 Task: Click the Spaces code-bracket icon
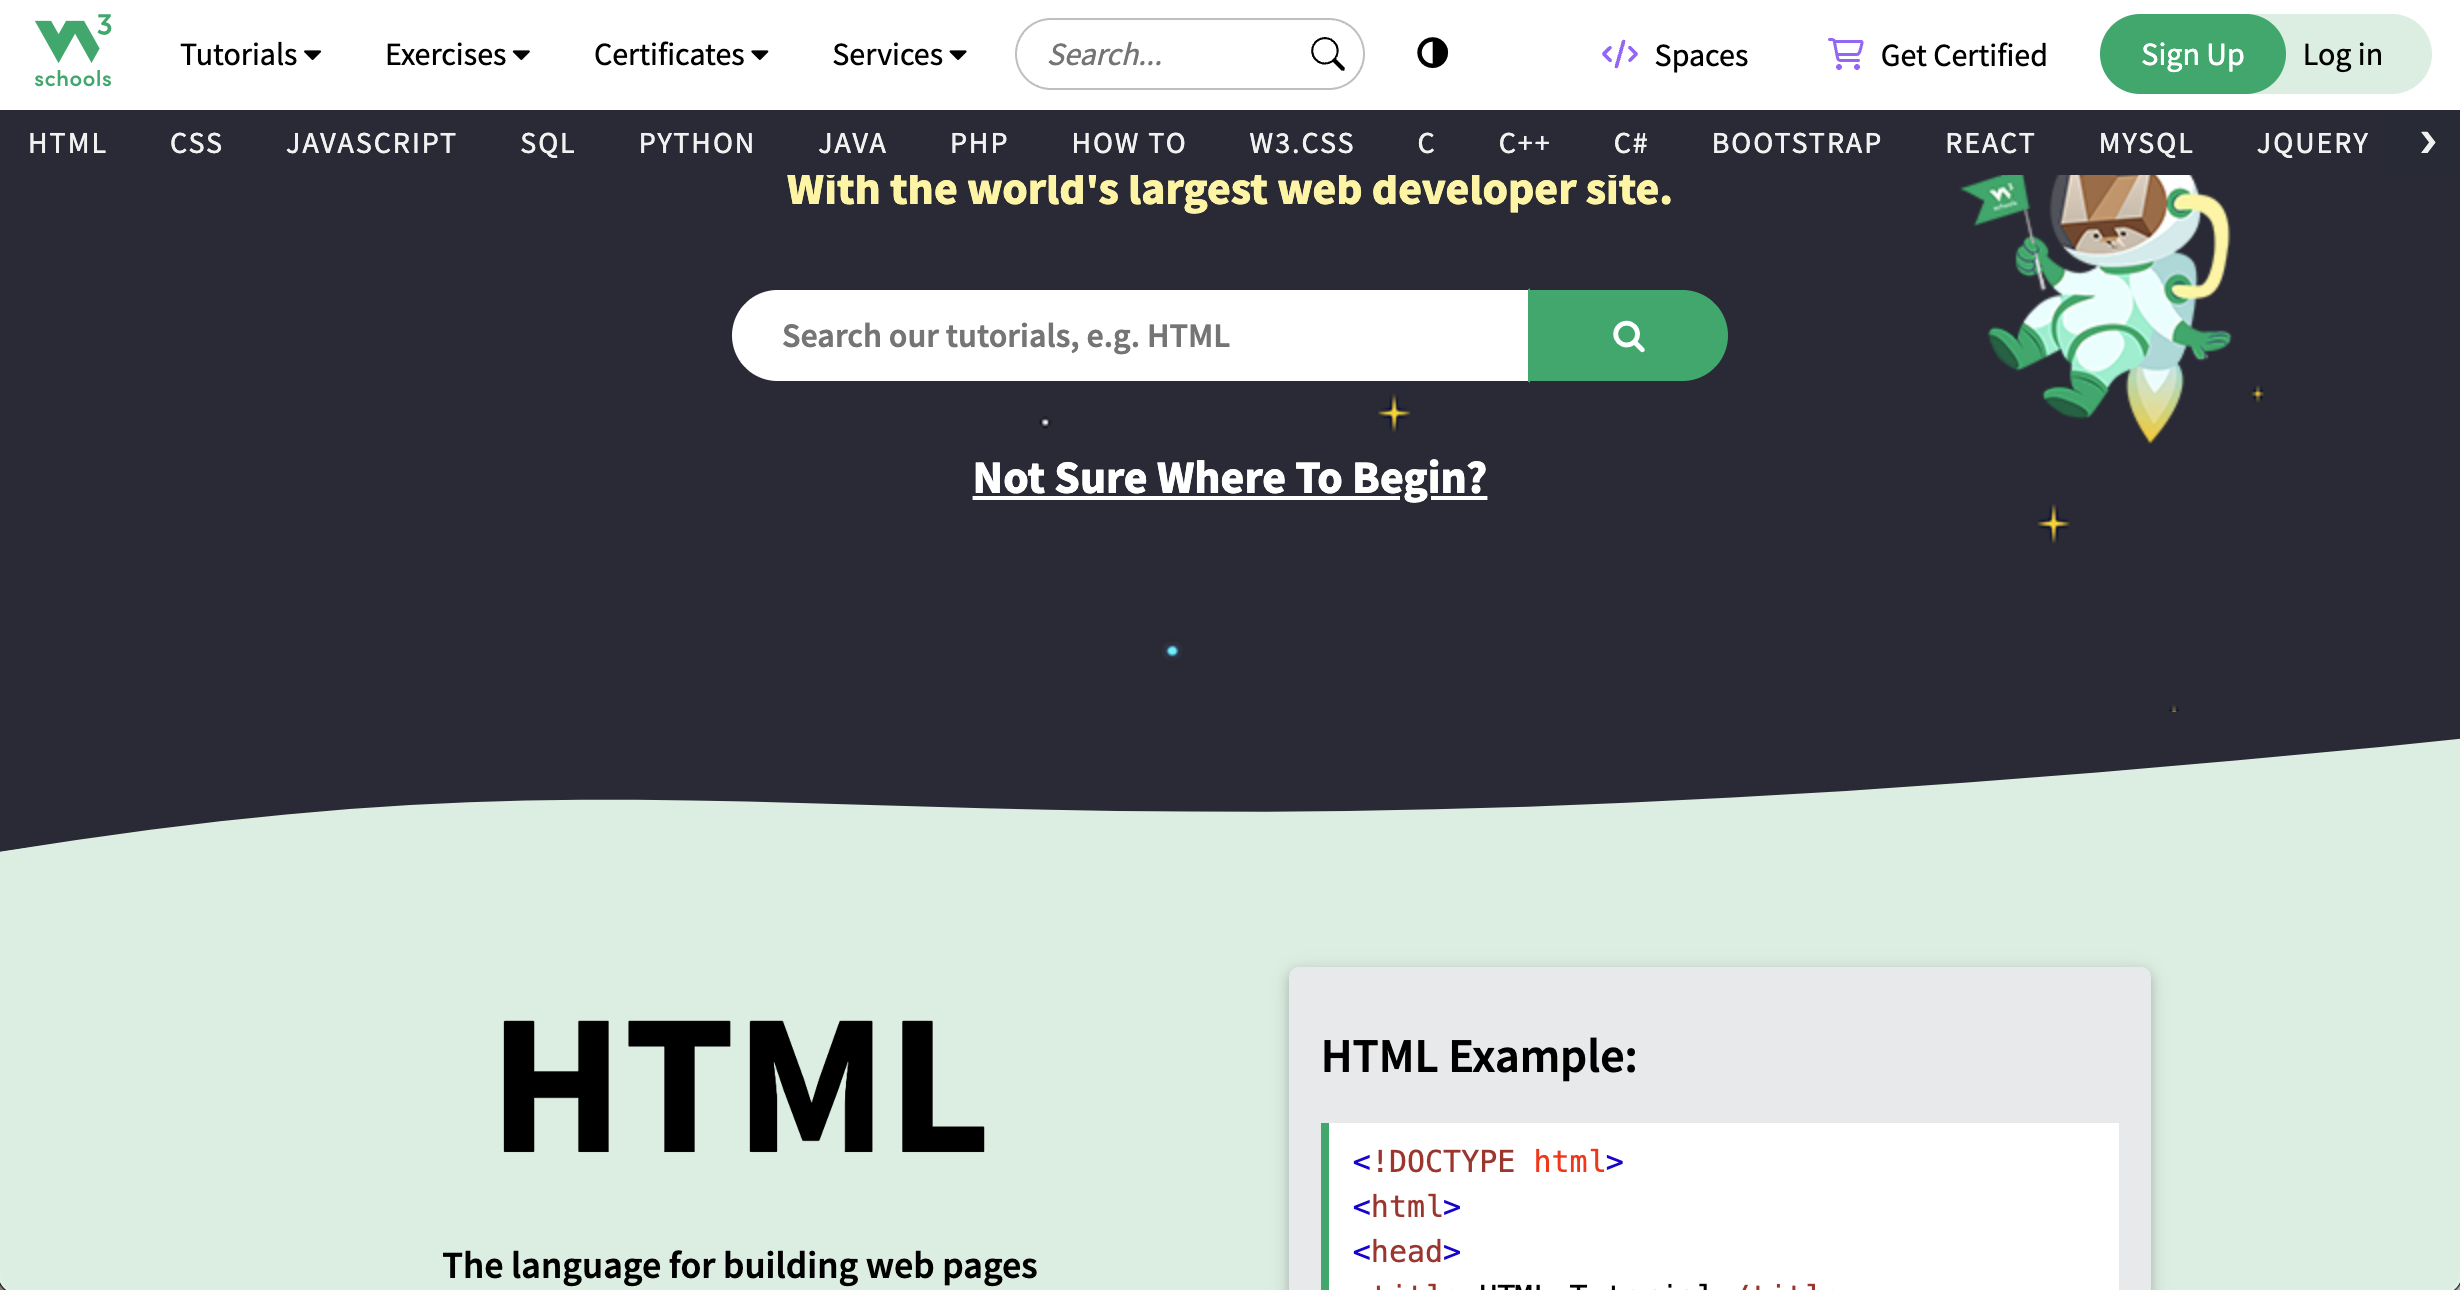point(1619,54)
